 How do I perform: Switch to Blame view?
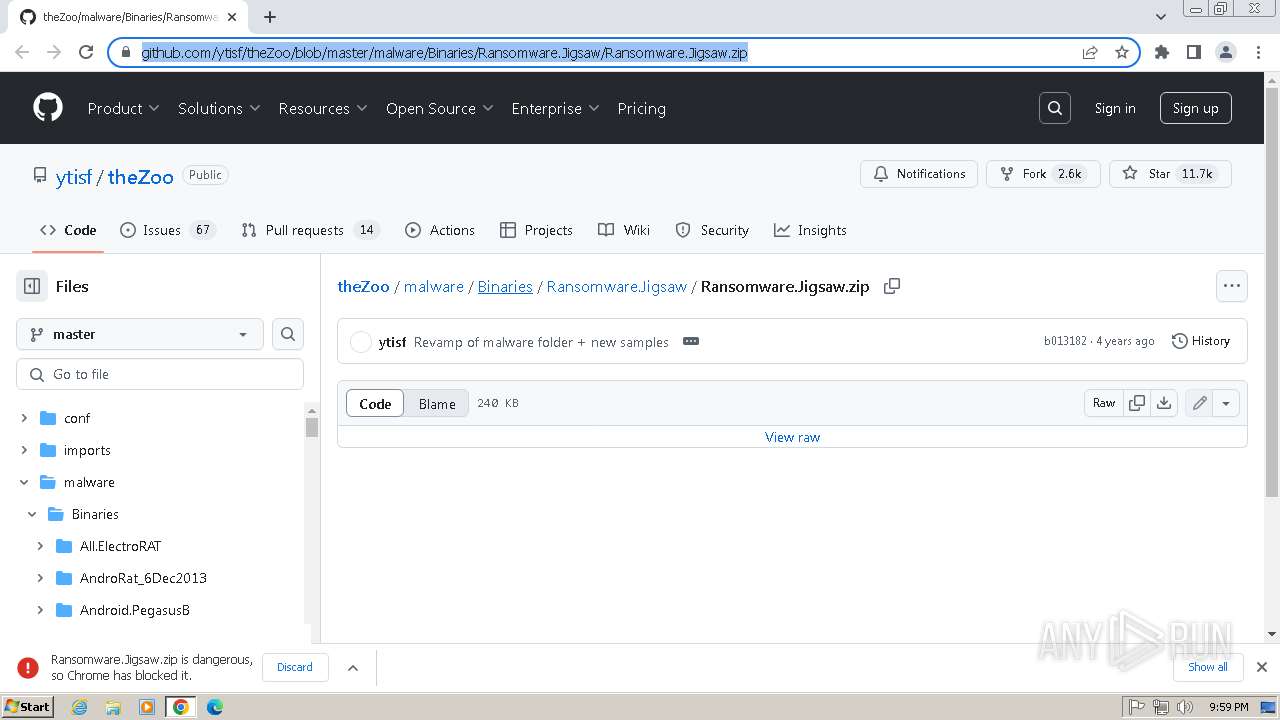tap(437, 403)
